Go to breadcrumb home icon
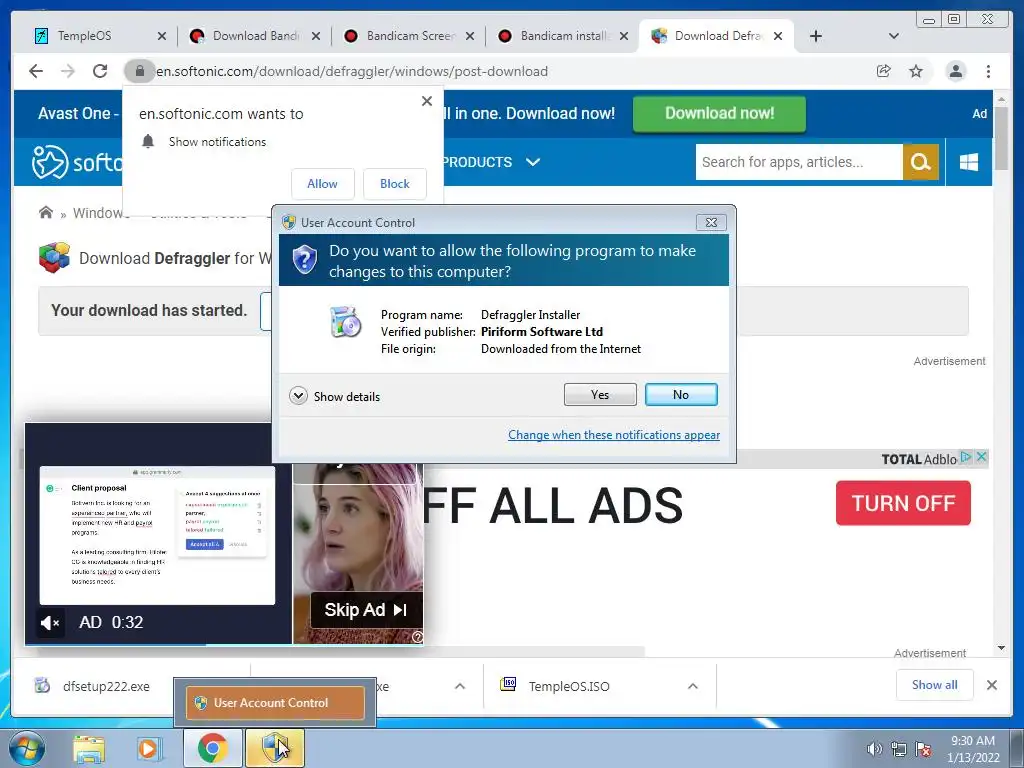This screenshot has width=1024, height=768. [x=46, y=212]
